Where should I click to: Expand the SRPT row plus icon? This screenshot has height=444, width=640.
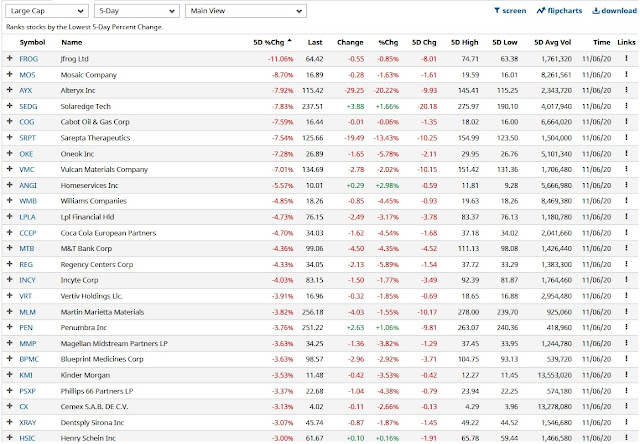pyautogui.click(x=10, y=137)
